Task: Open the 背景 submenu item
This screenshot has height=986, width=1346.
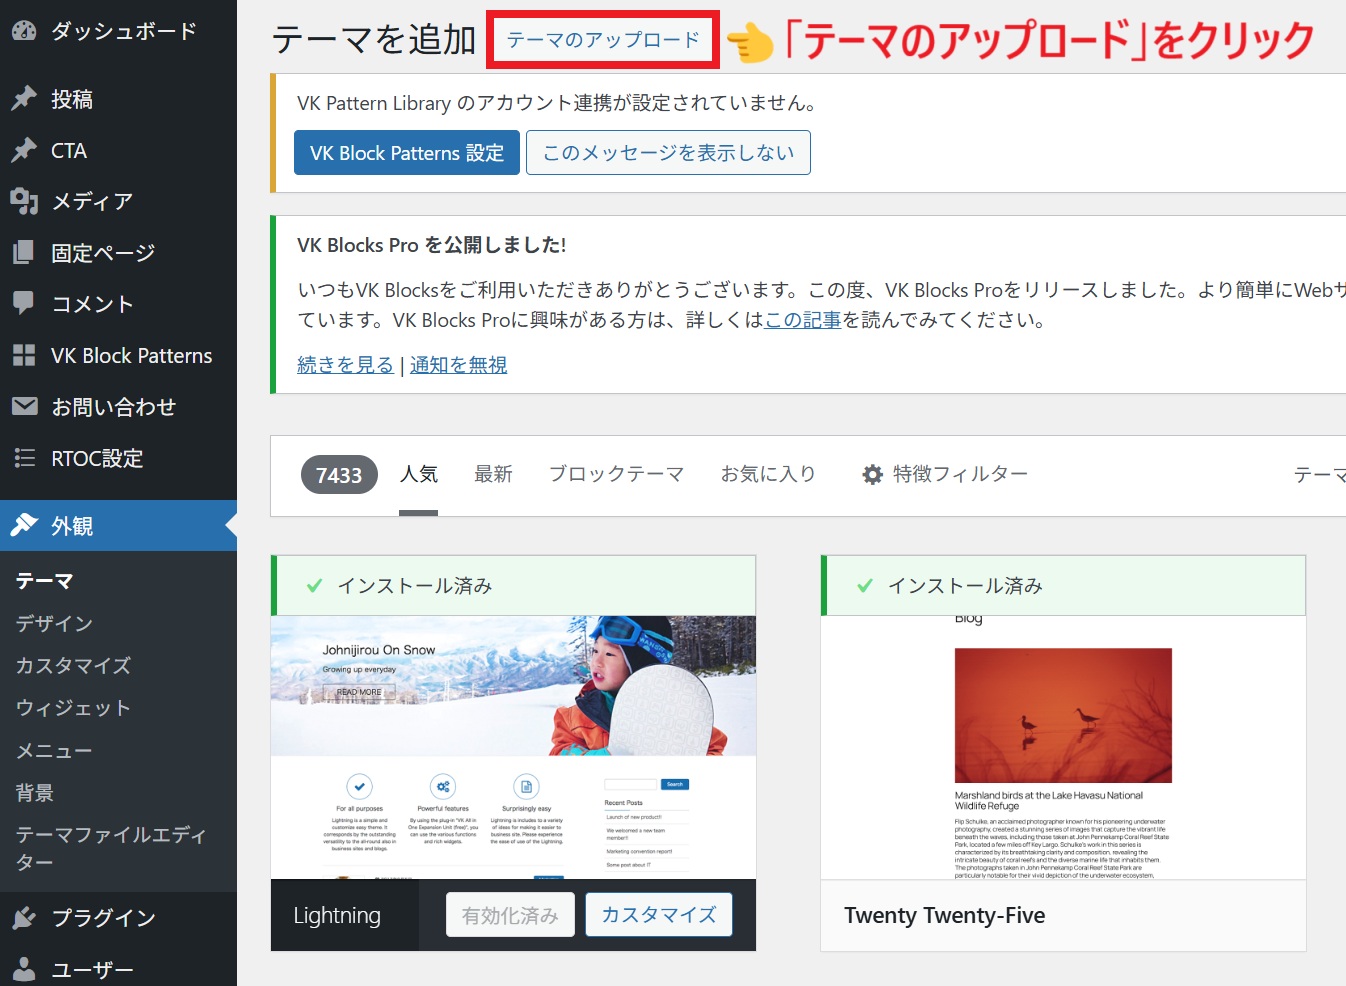Action: [x=34, y=792]
